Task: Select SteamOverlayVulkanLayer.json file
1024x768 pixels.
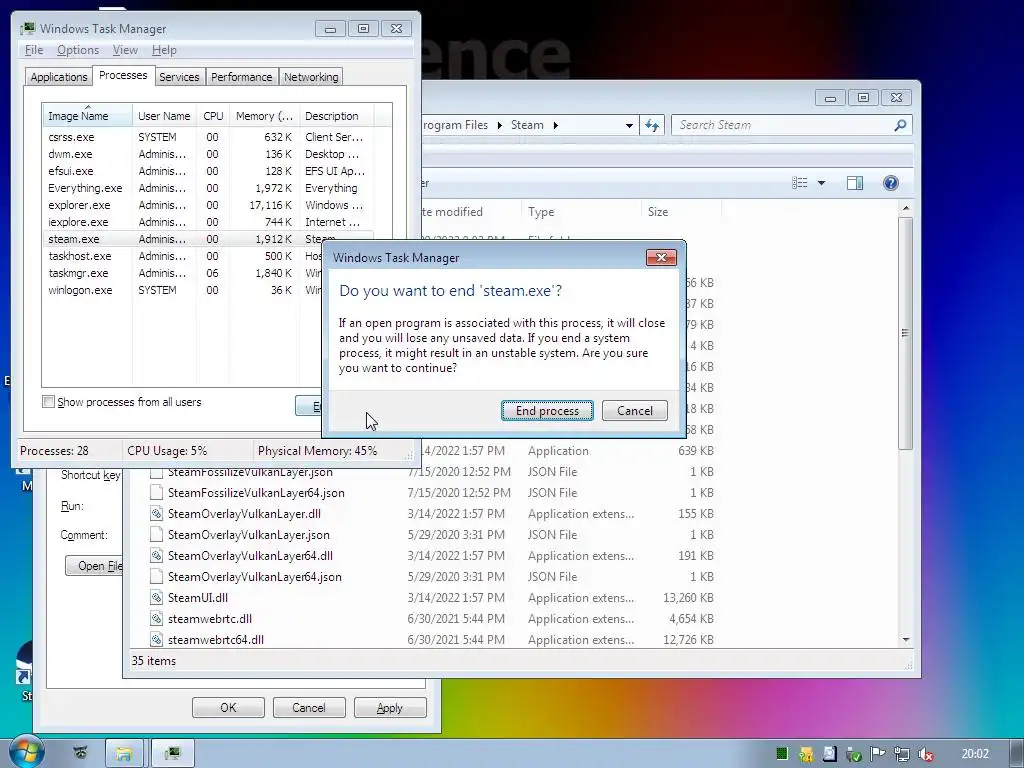Action: pos(249,535)
